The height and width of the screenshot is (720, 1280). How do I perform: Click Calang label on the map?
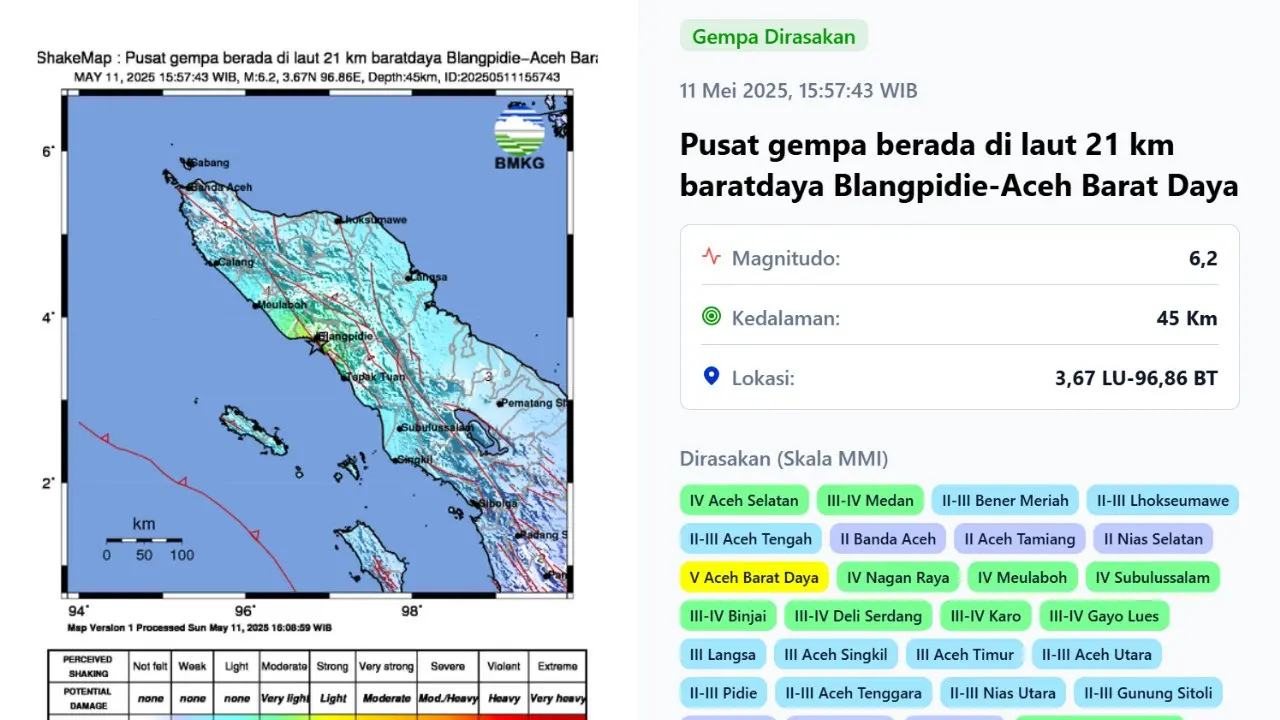point(237,262)
